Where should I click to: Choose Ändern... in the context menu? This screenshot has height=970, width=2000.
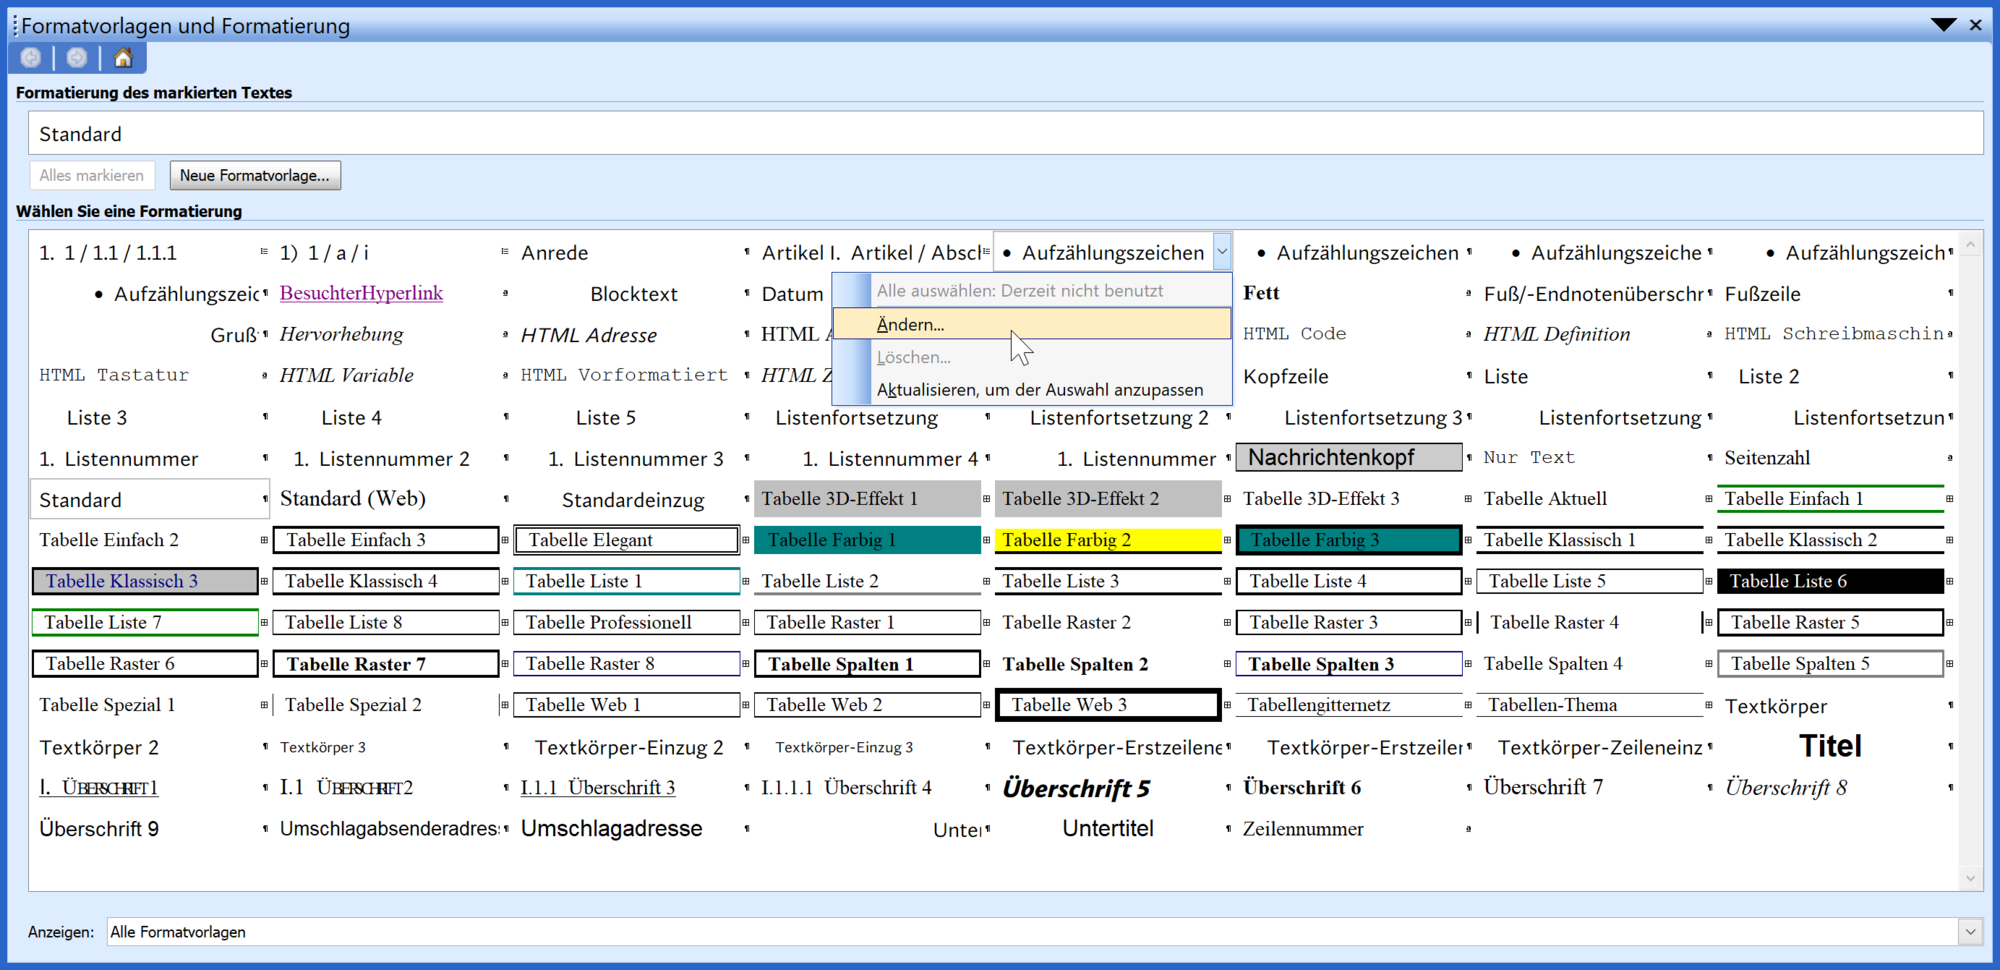click(x=1031, y=324)
